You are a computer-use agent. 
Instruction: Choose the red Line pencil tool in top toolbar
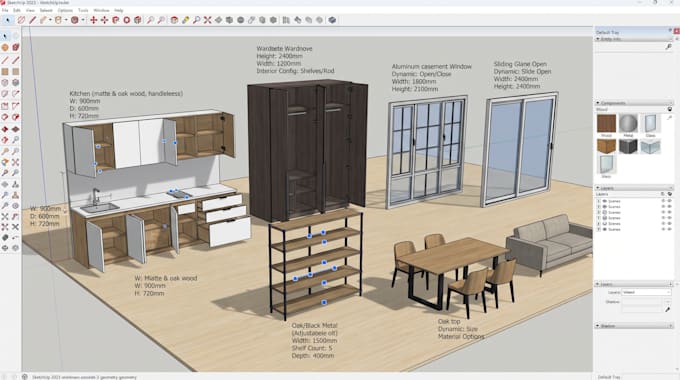33,20
